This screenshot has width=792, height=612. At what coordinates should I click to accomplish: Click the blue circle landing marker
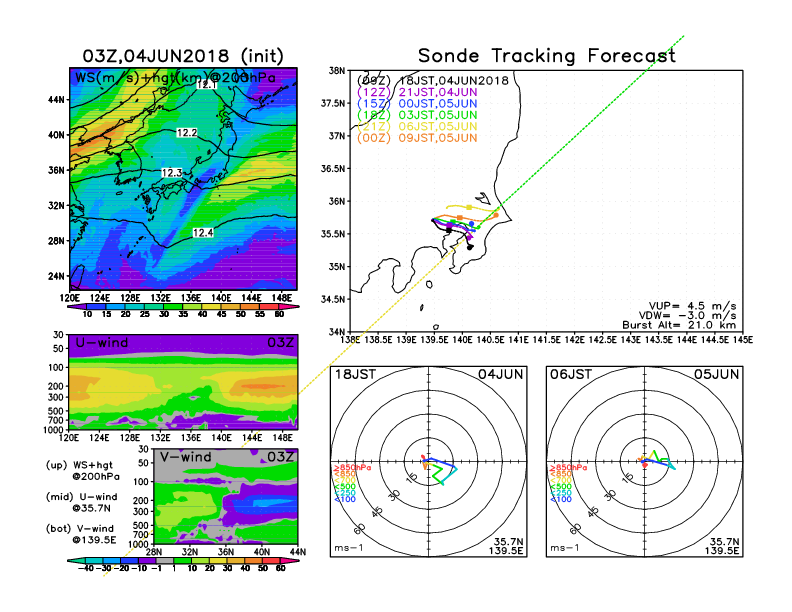tap(472, 224)
